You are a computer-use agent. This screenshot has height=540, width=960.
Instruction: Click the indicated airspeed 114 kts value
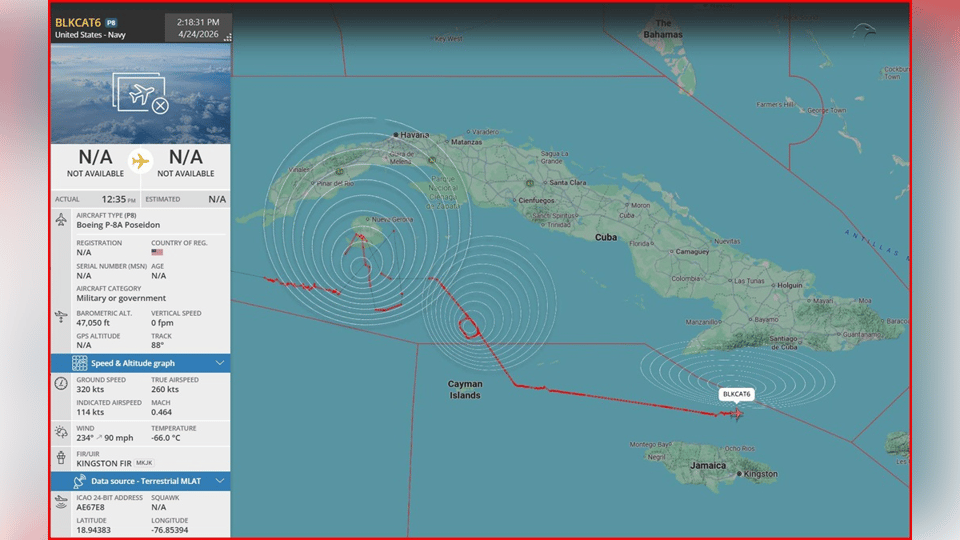tap(89, 412)
